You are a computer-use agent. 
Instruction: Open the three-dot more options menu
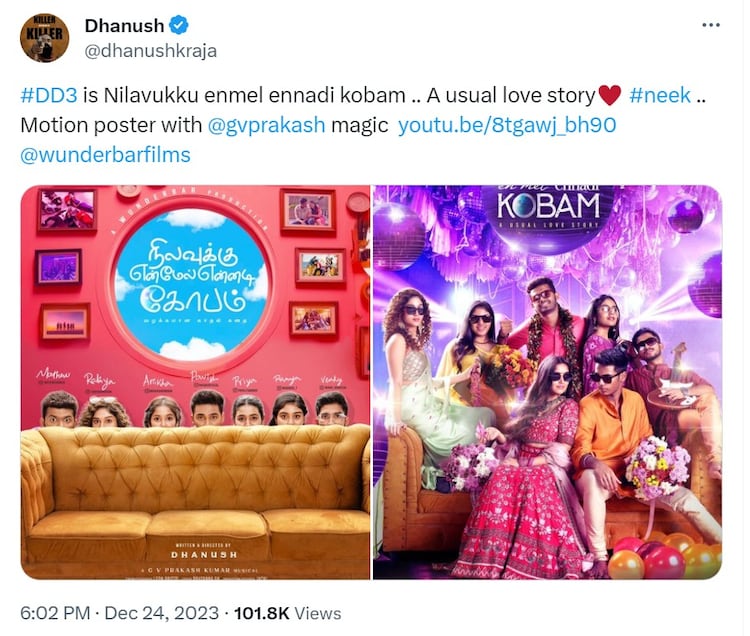click(711, 25)
